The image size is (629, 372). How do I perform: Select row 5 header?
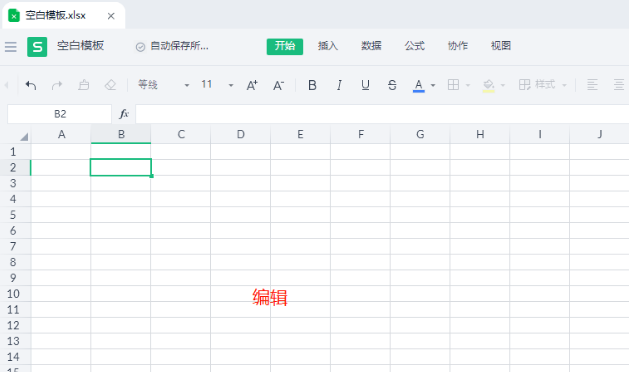click(x=15, y=215)
